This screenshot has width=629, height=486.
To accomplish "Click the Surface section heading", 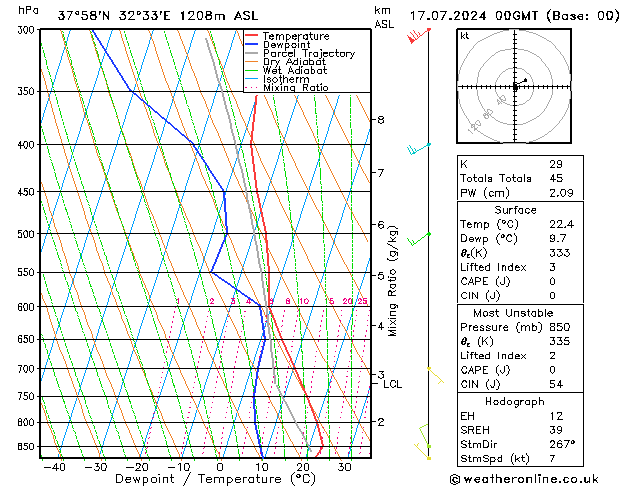I will pyautogui.click(x=515, y=210).
